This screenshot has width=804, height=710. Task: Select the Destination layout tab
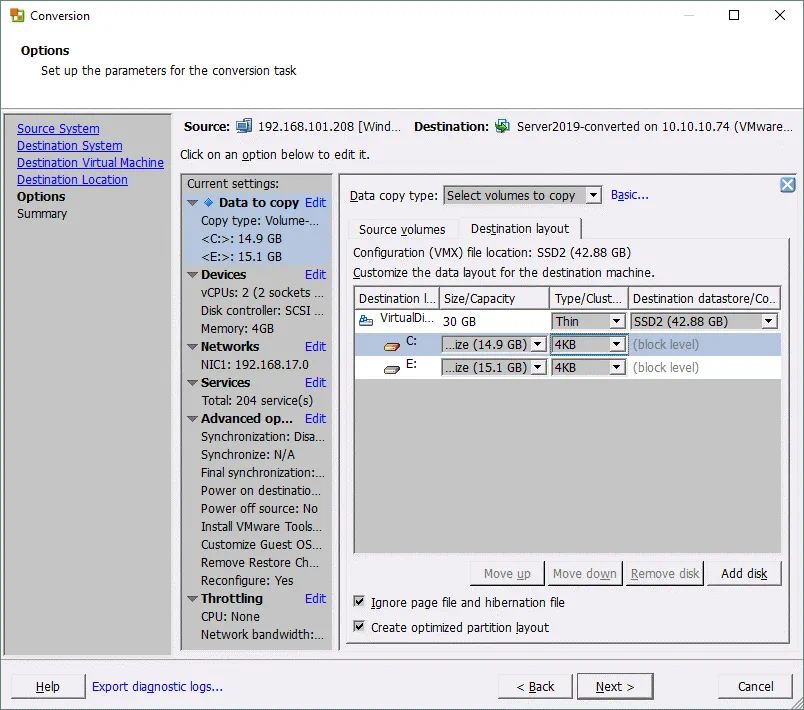(519, 229)
